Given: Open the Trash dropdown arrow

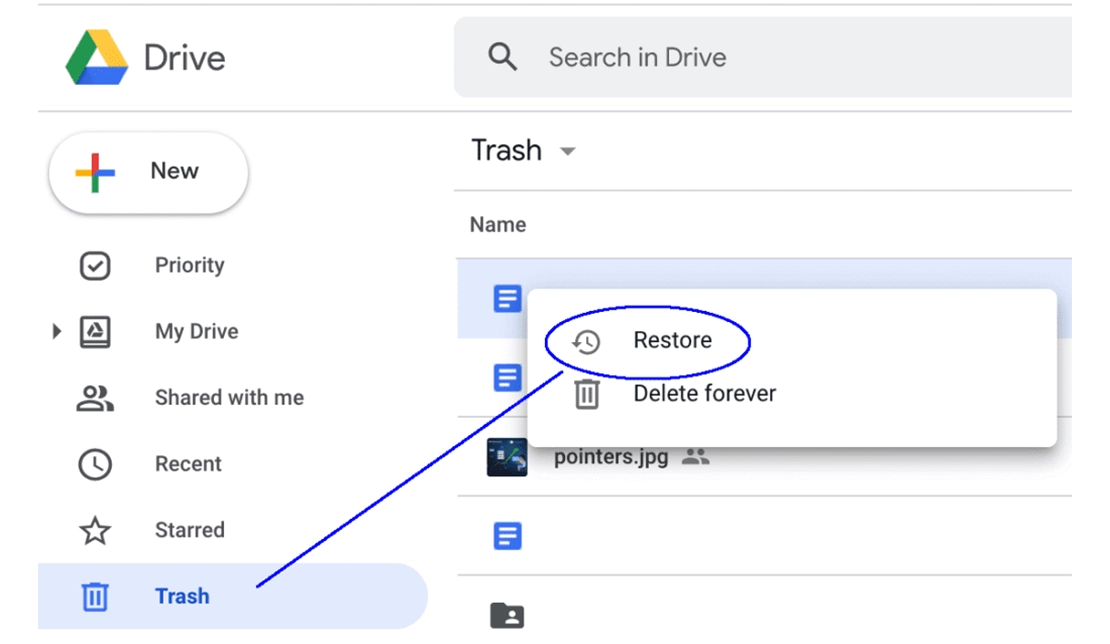Looking at the screenshot, I should (567, 151).
